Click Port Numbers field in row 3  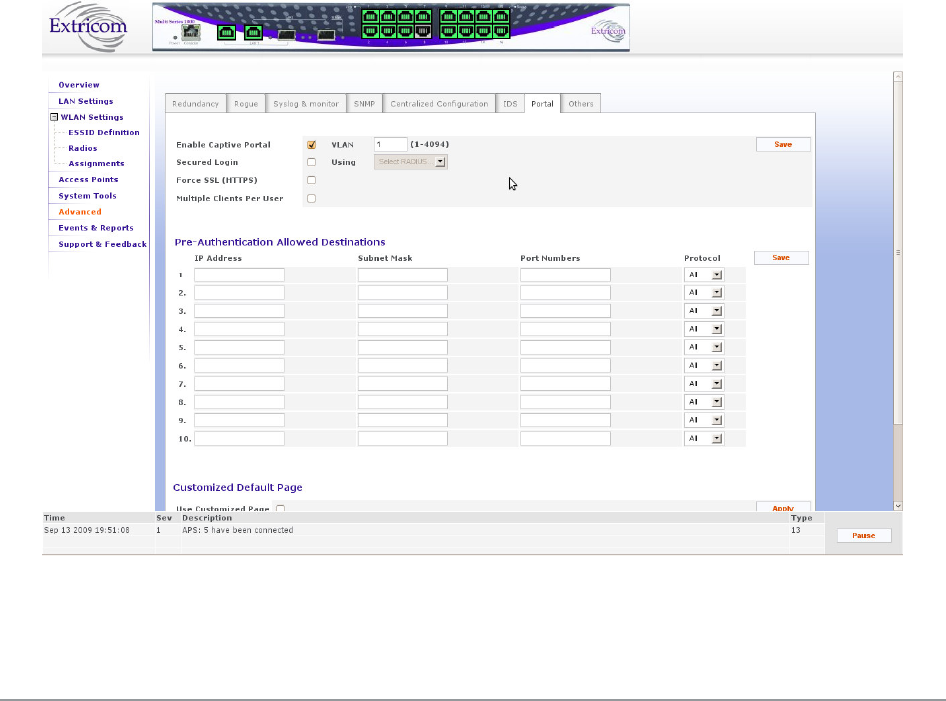click(x=565, y=311)
